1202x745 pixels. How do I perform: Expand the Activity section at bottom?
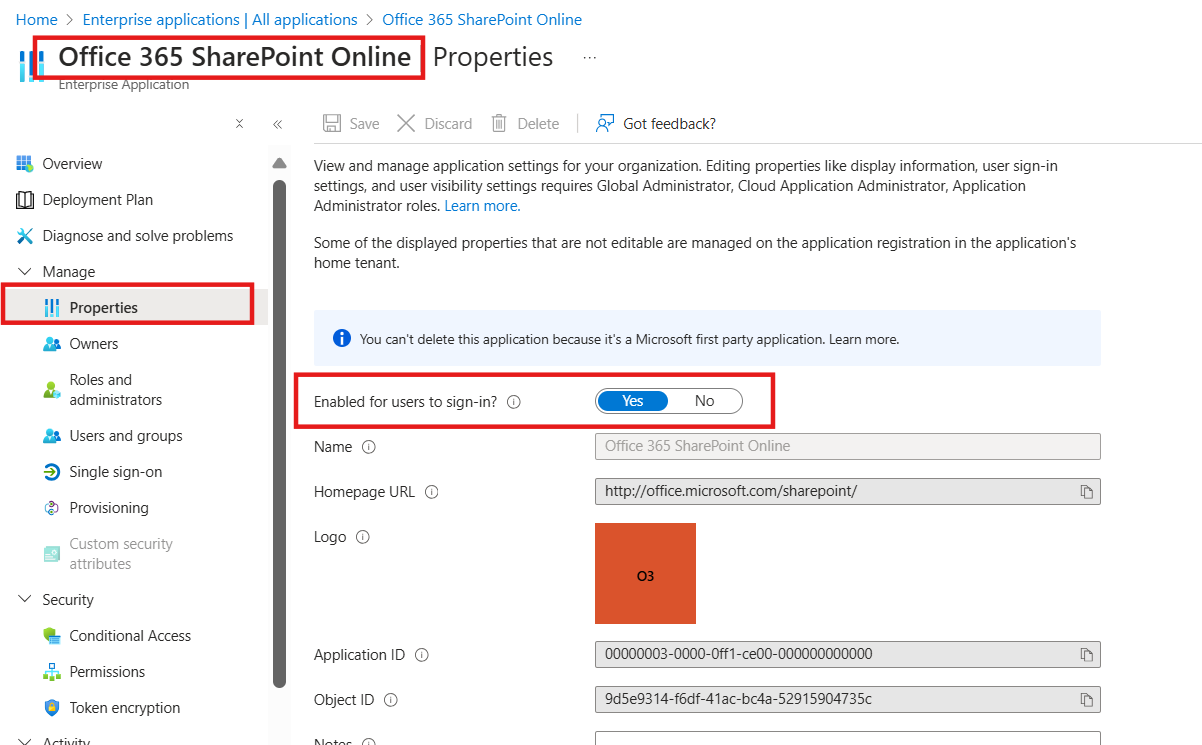click(x=25, y=741)
